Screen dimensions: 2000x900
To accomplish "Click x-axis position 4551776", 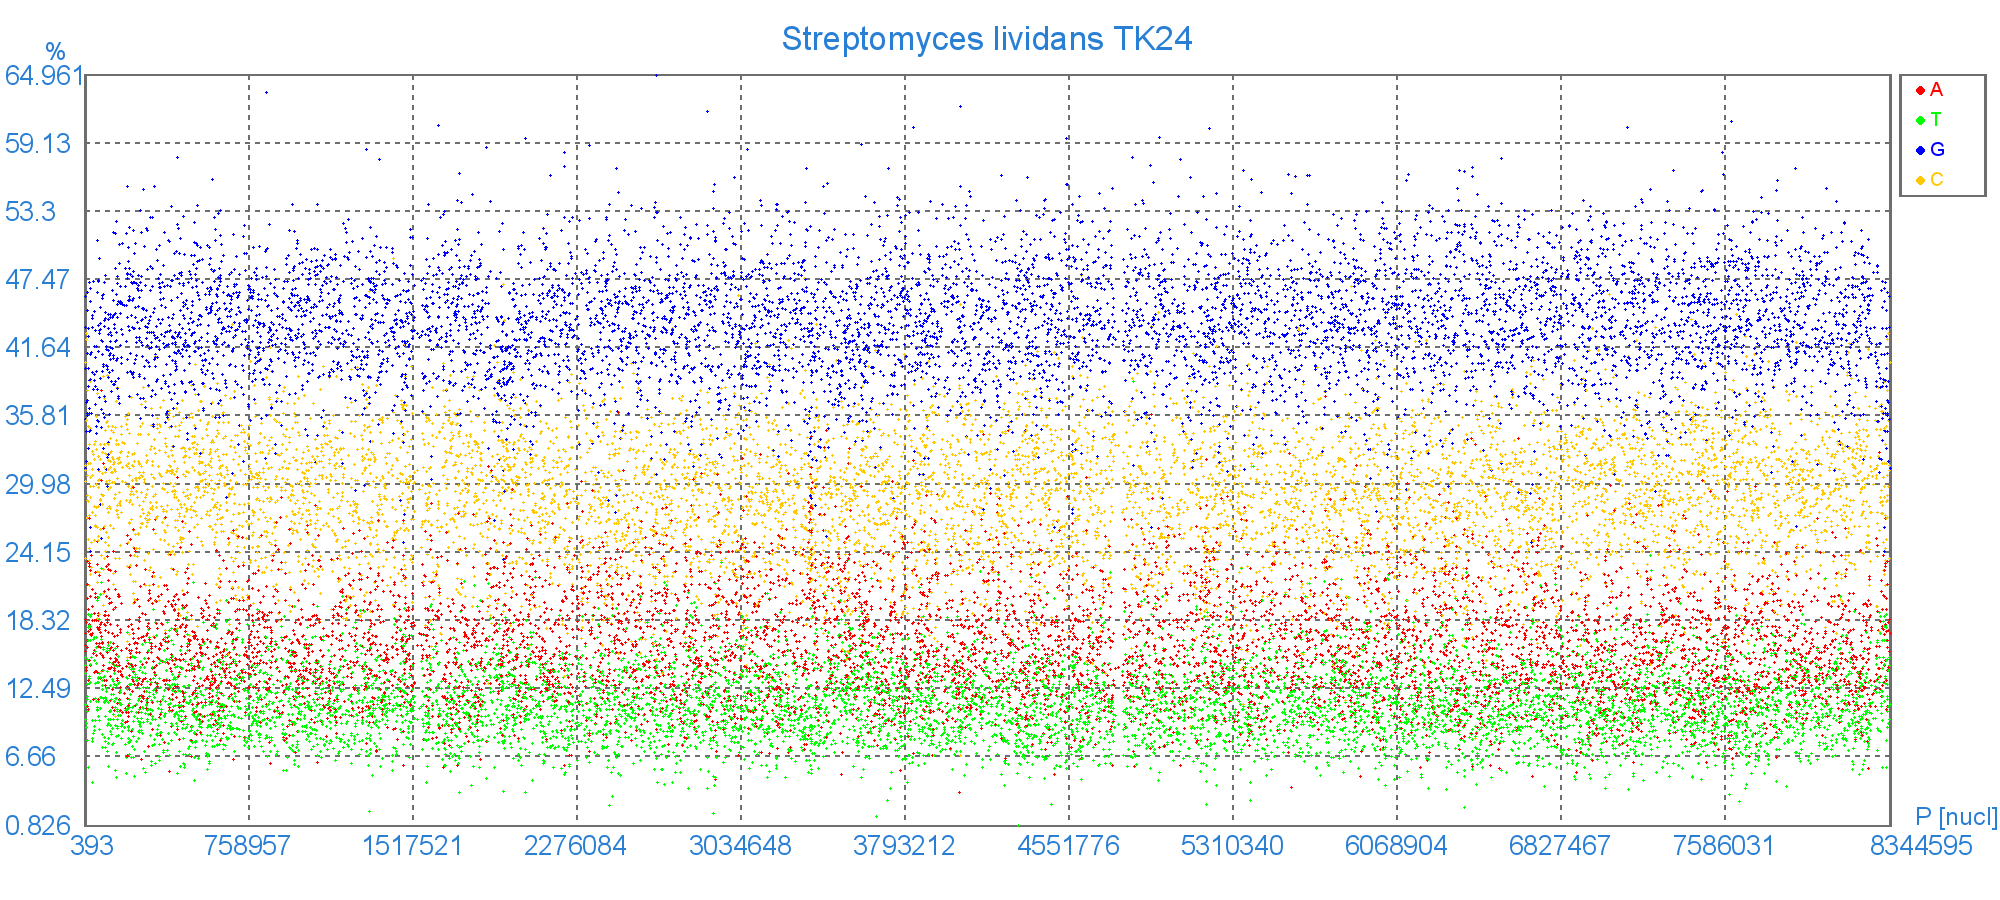I will pos(1068,846).
